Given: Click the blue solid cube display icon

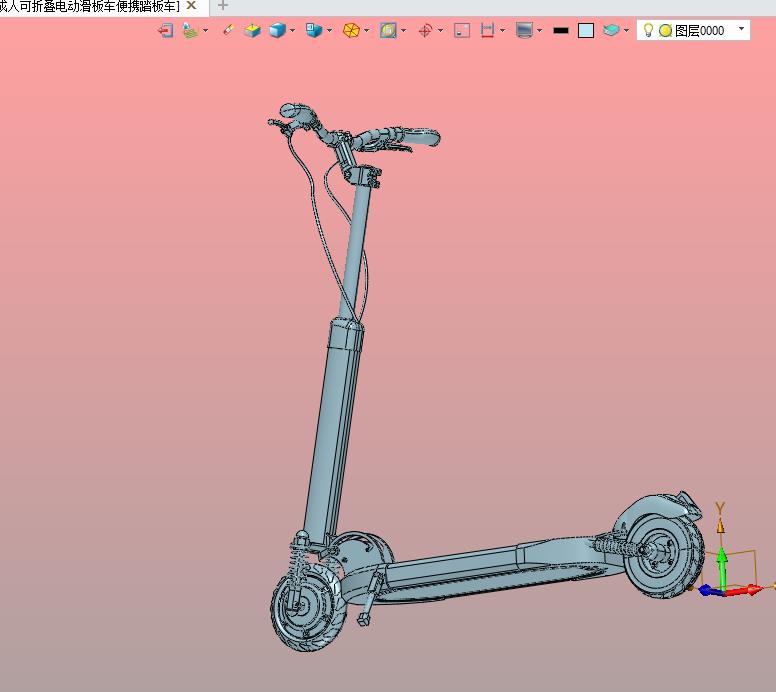Looking at the screenshot, I should pos(277,31).
